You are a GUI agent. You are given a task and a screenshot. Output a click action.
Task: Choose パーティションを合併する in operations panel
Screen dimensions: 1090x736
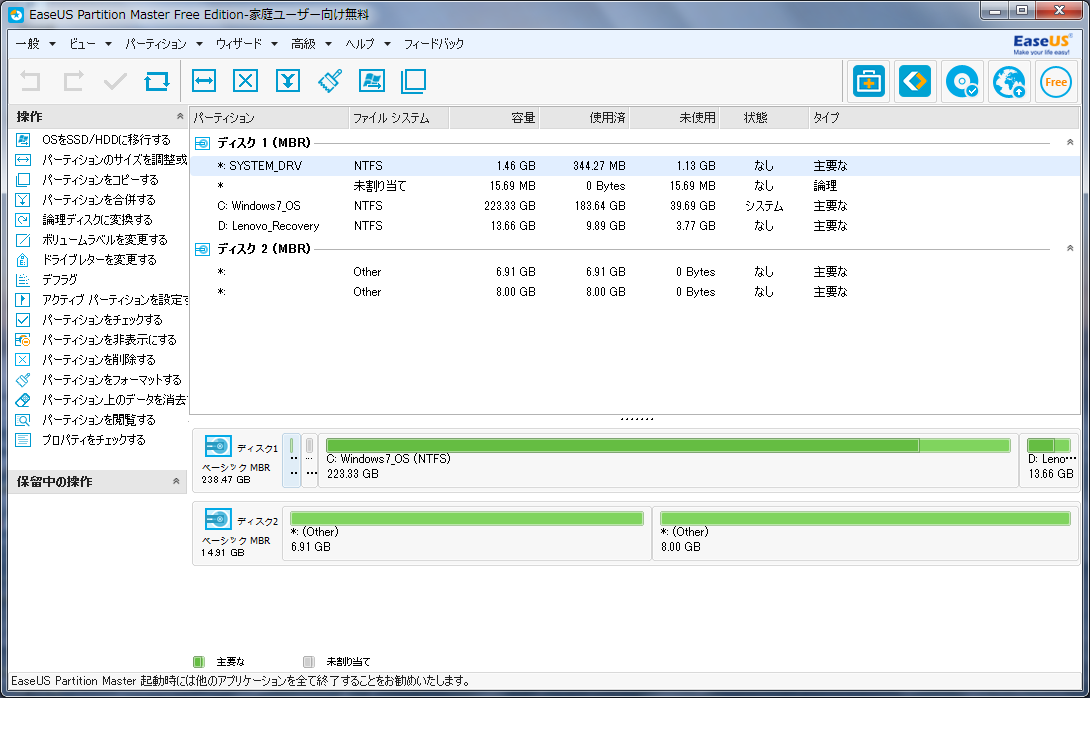pyautogui.click(x=99, y=200)
